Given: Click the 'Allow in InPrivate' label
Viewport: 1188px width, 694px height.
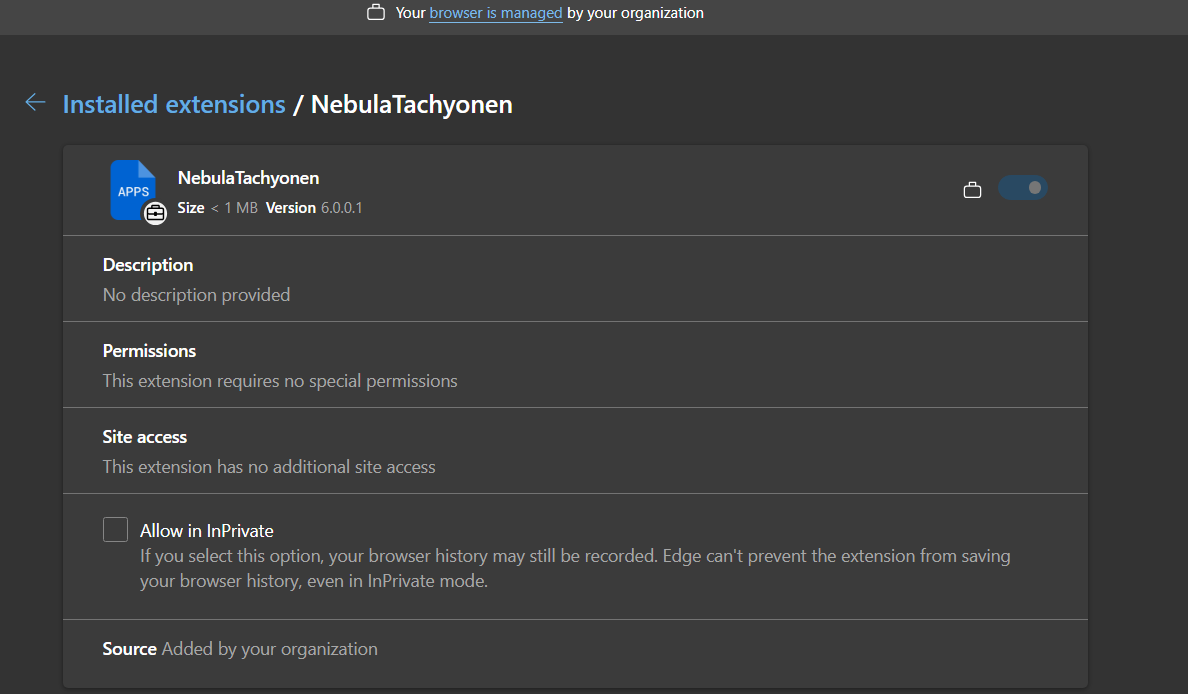Looking at the screenshot, I should (x=207, y=531).
